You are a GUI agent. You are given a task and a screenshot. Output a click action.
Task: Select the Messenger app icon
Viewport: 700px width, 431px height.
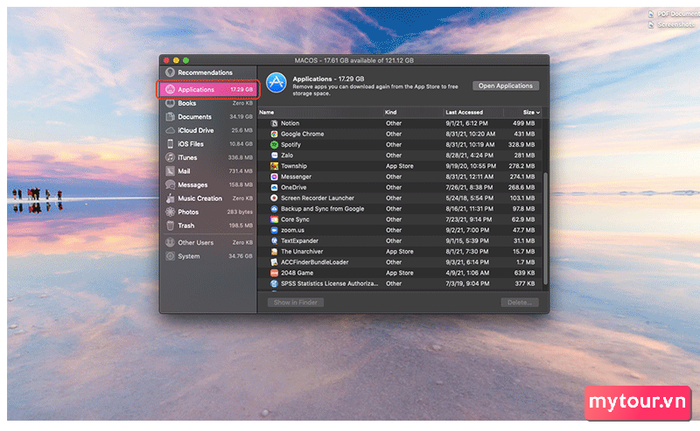[x=273, y=176]
